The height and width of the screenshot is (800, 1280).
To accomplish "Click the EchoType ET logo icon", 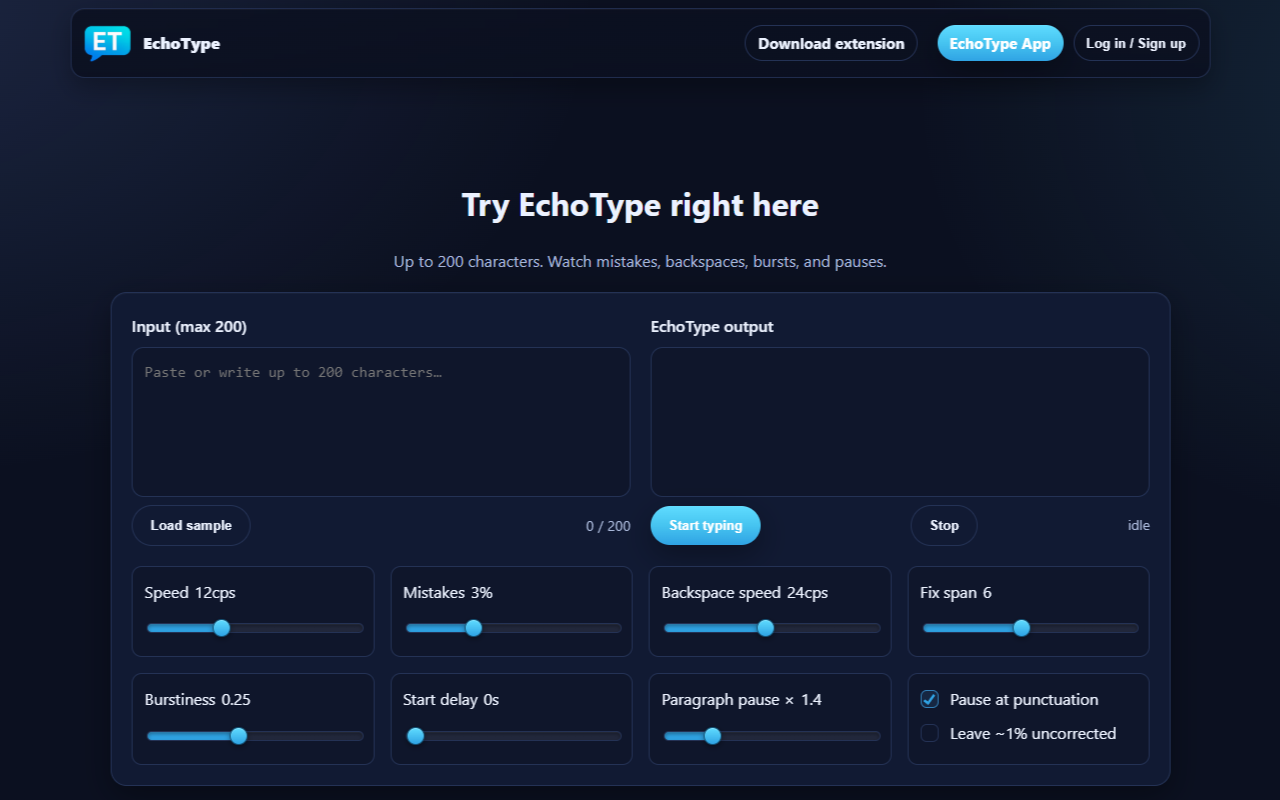I will (107, 43).
